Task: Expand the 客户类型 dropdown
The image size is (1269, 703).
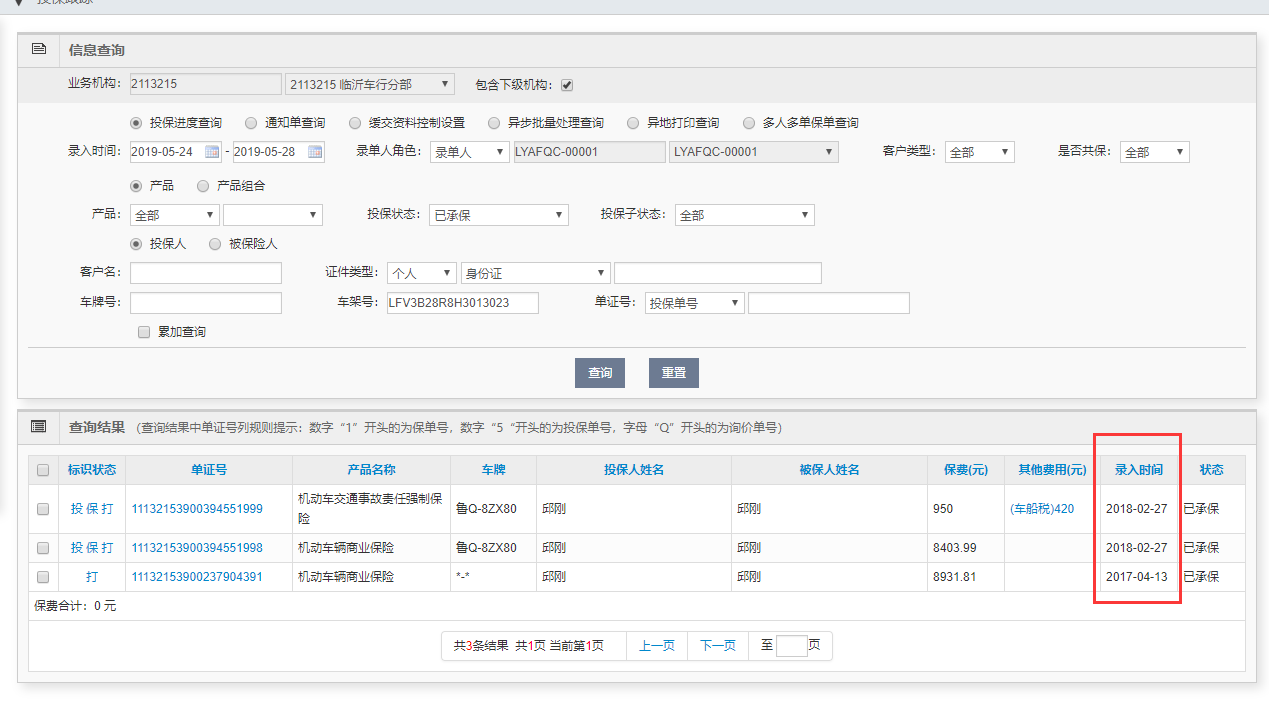Action: click(978, 152)
